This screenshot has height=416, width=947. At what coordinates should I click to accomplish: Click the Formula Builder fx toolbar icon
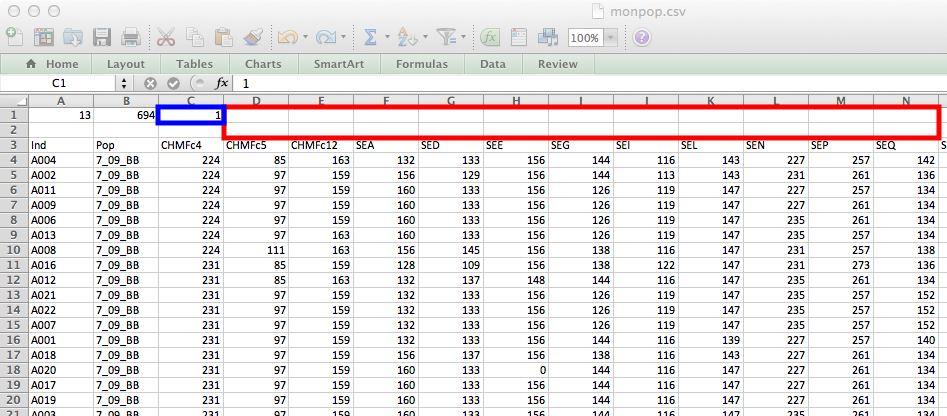click(x=490, y=37)
